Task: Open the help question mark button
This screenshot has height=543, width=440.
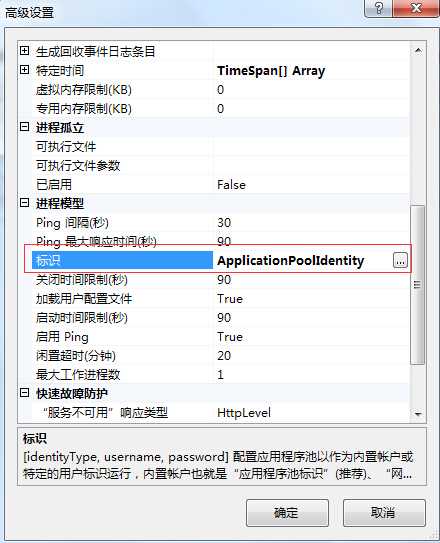Action: (x=379, y=8)
